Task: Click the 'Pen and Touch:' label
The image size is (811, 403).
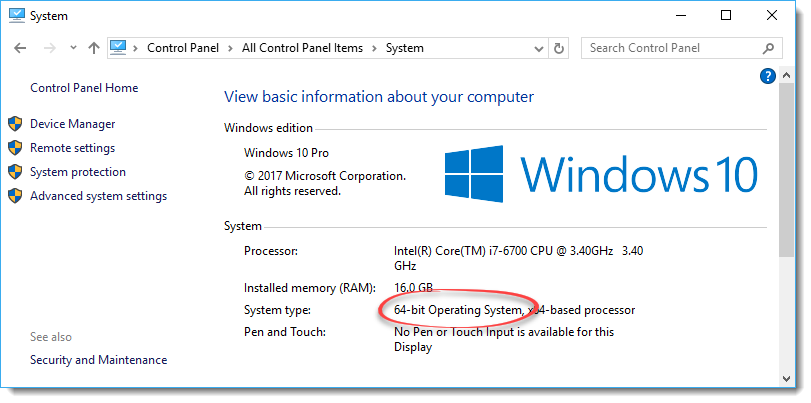Action: coord(284,332)
